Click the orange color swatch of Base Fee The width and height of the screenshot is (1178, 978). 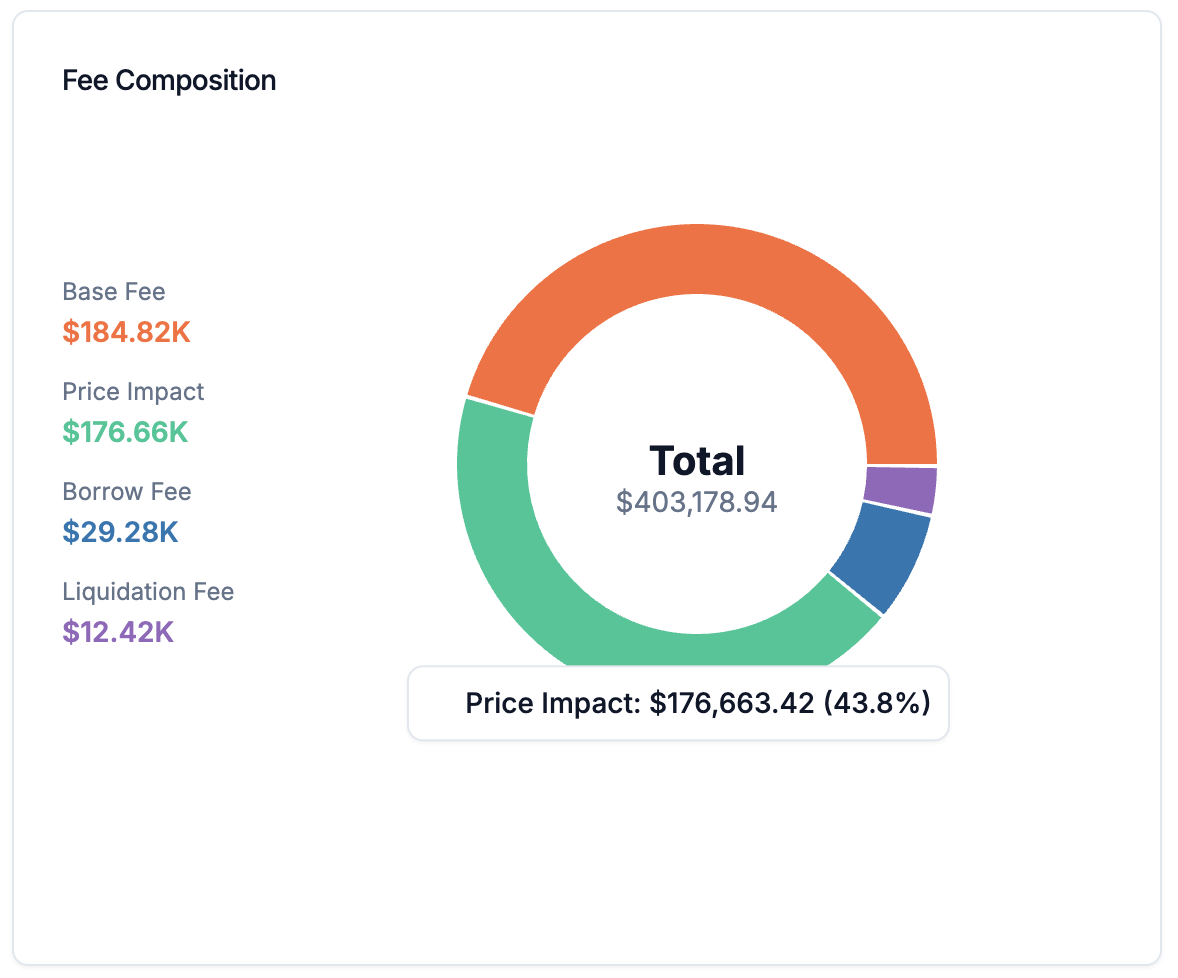(127, 331)
